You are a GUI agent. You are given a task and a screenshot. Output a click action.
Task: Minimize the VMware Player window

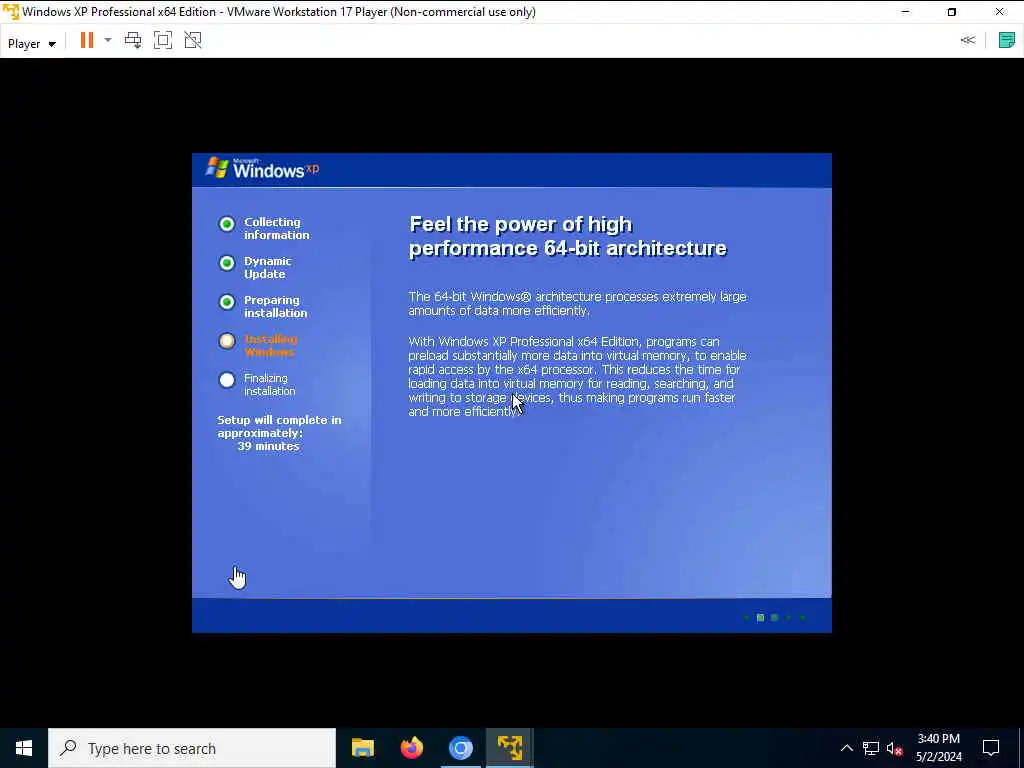click(905, 12)
